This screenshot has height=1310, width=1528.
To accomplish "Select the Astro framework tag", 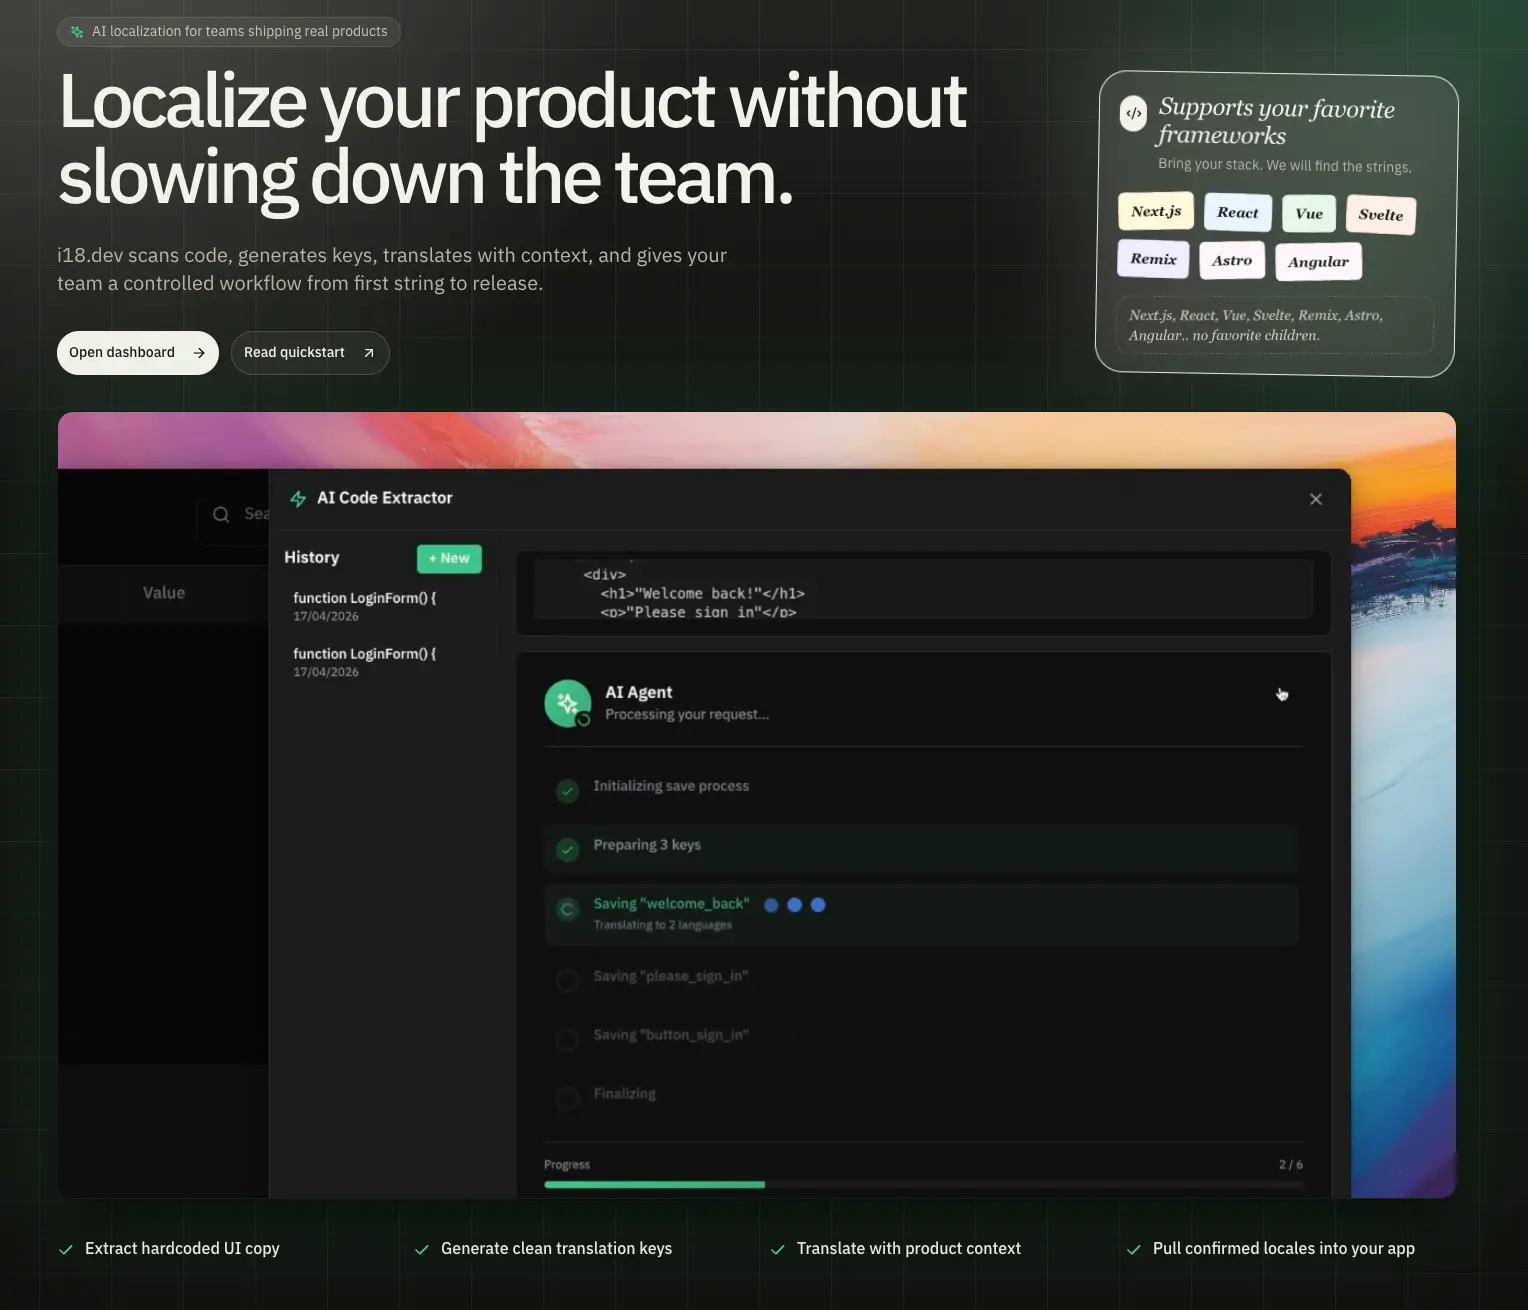I will point(1232,261).
